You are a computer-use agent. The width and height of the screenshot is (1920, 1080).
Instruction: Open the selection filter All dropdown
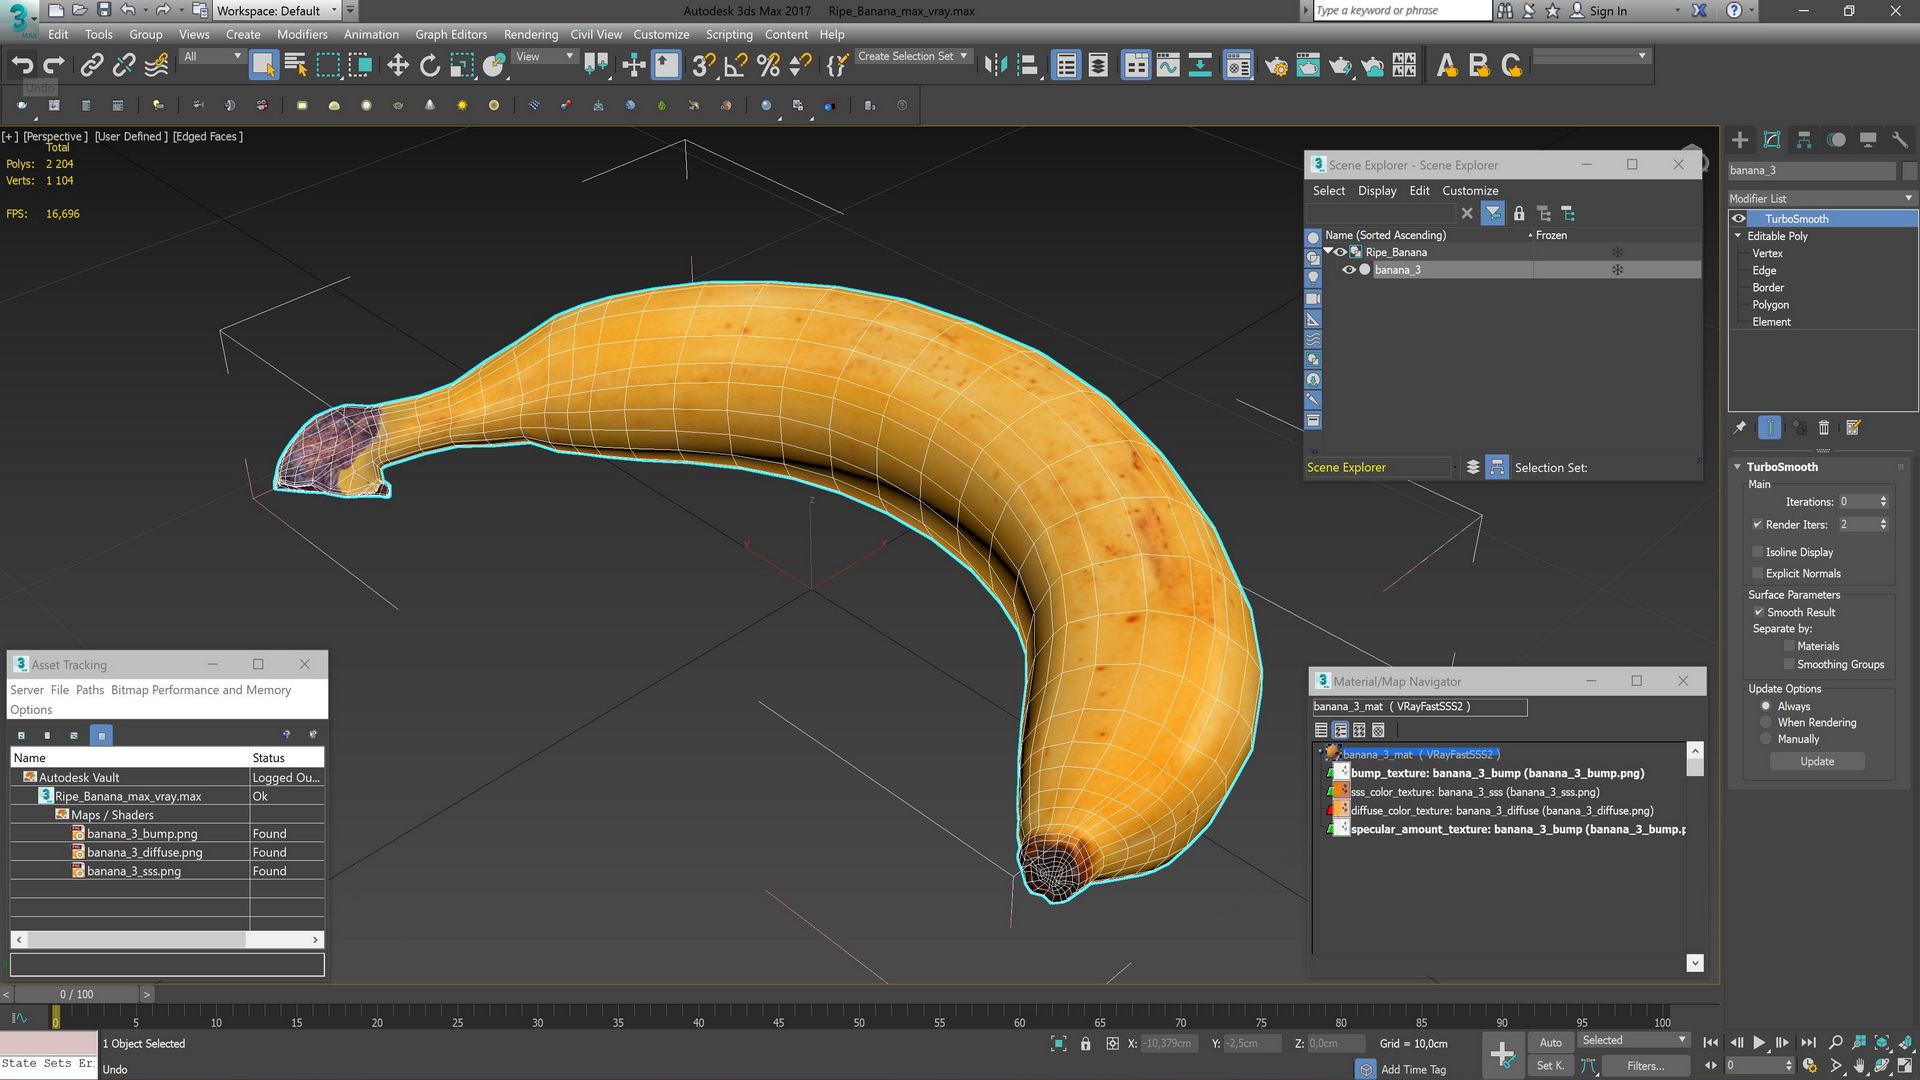coord(212,57)
